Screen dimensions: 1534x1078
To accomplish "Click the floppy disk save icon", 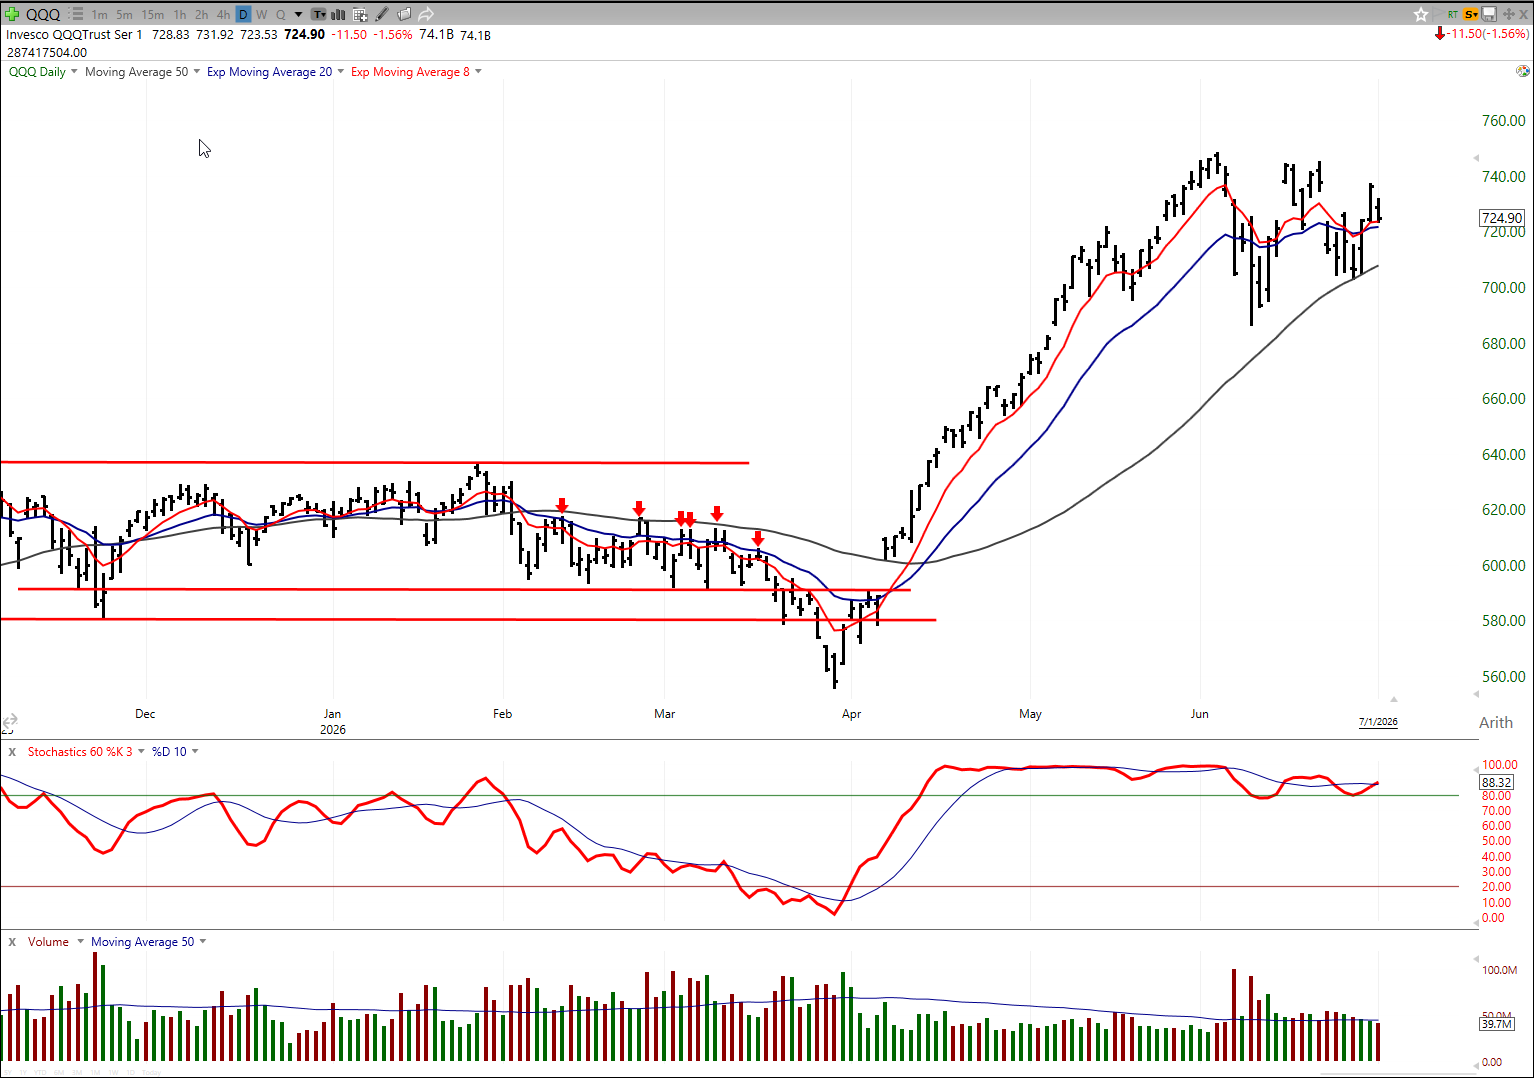I will pos(1489,14).
